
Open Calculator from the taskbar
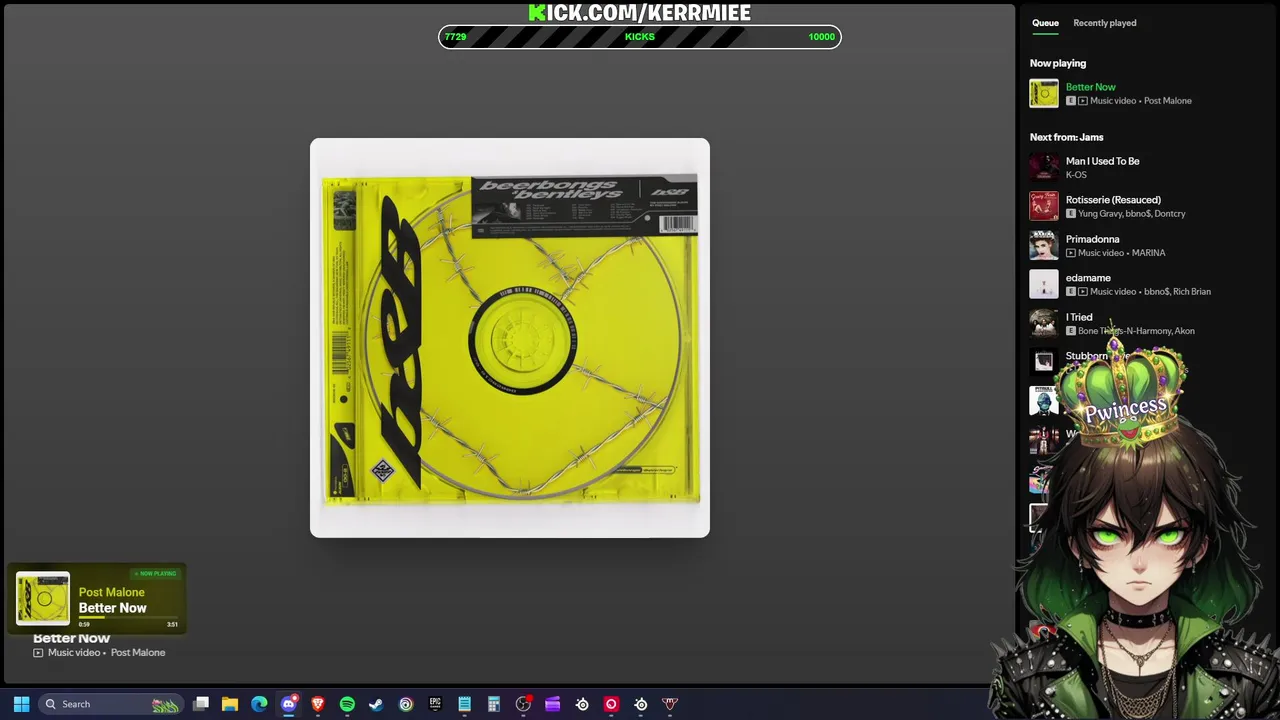(x=494, y=704)
